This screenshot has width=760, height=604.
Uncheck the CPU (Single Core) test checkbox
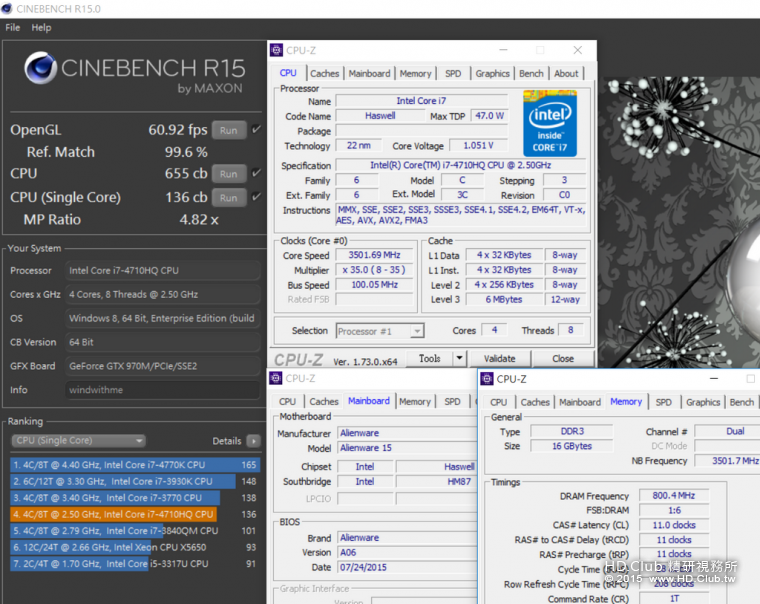tap(257, 197)
